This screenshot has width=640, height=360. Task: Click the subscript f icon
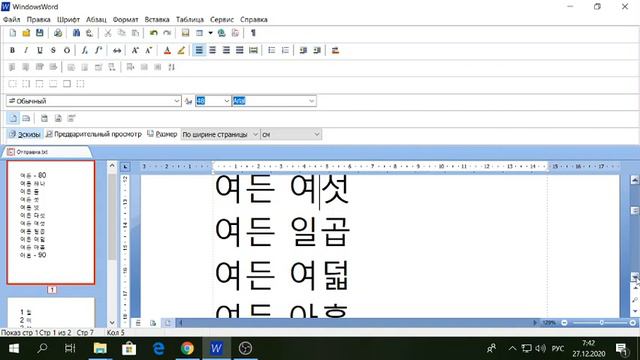click(84, 50)
